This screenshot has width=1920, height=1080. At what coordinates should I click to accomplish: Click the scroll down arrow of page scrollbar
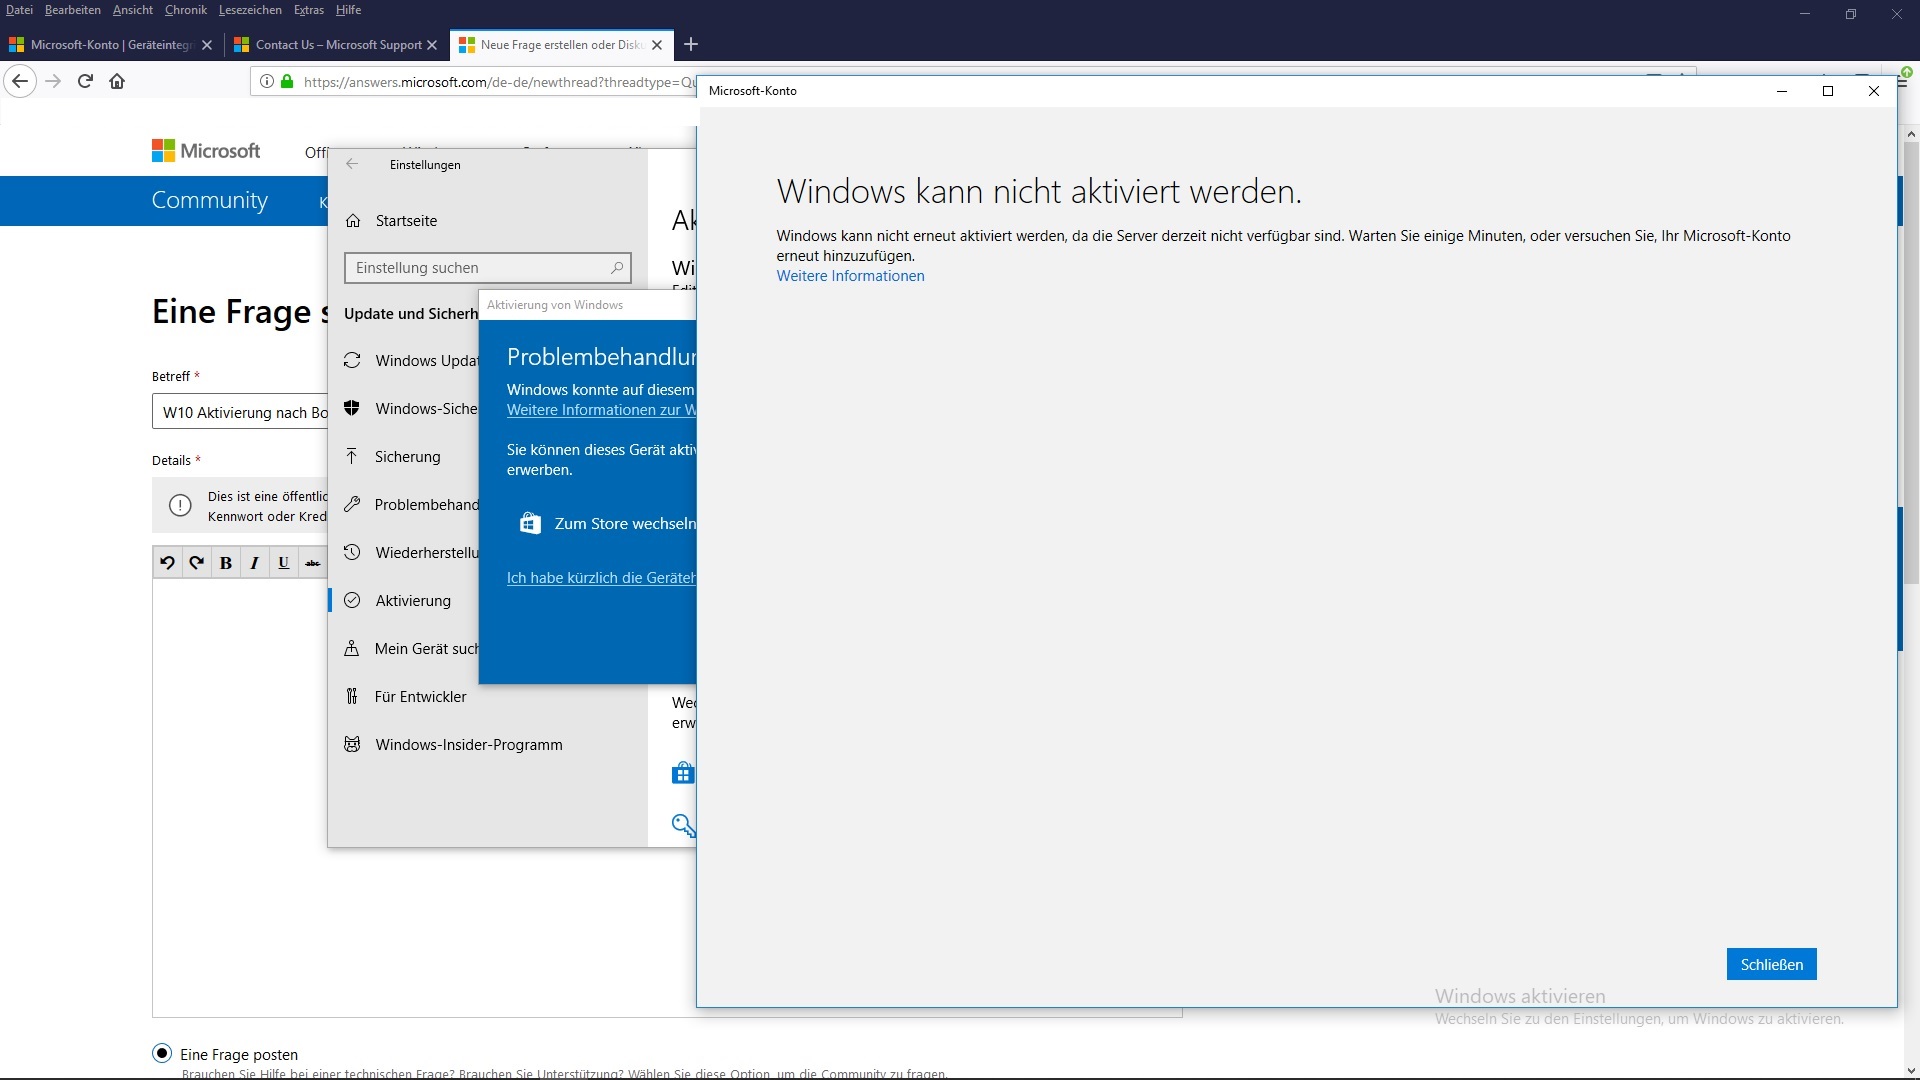[1911, 1071]
